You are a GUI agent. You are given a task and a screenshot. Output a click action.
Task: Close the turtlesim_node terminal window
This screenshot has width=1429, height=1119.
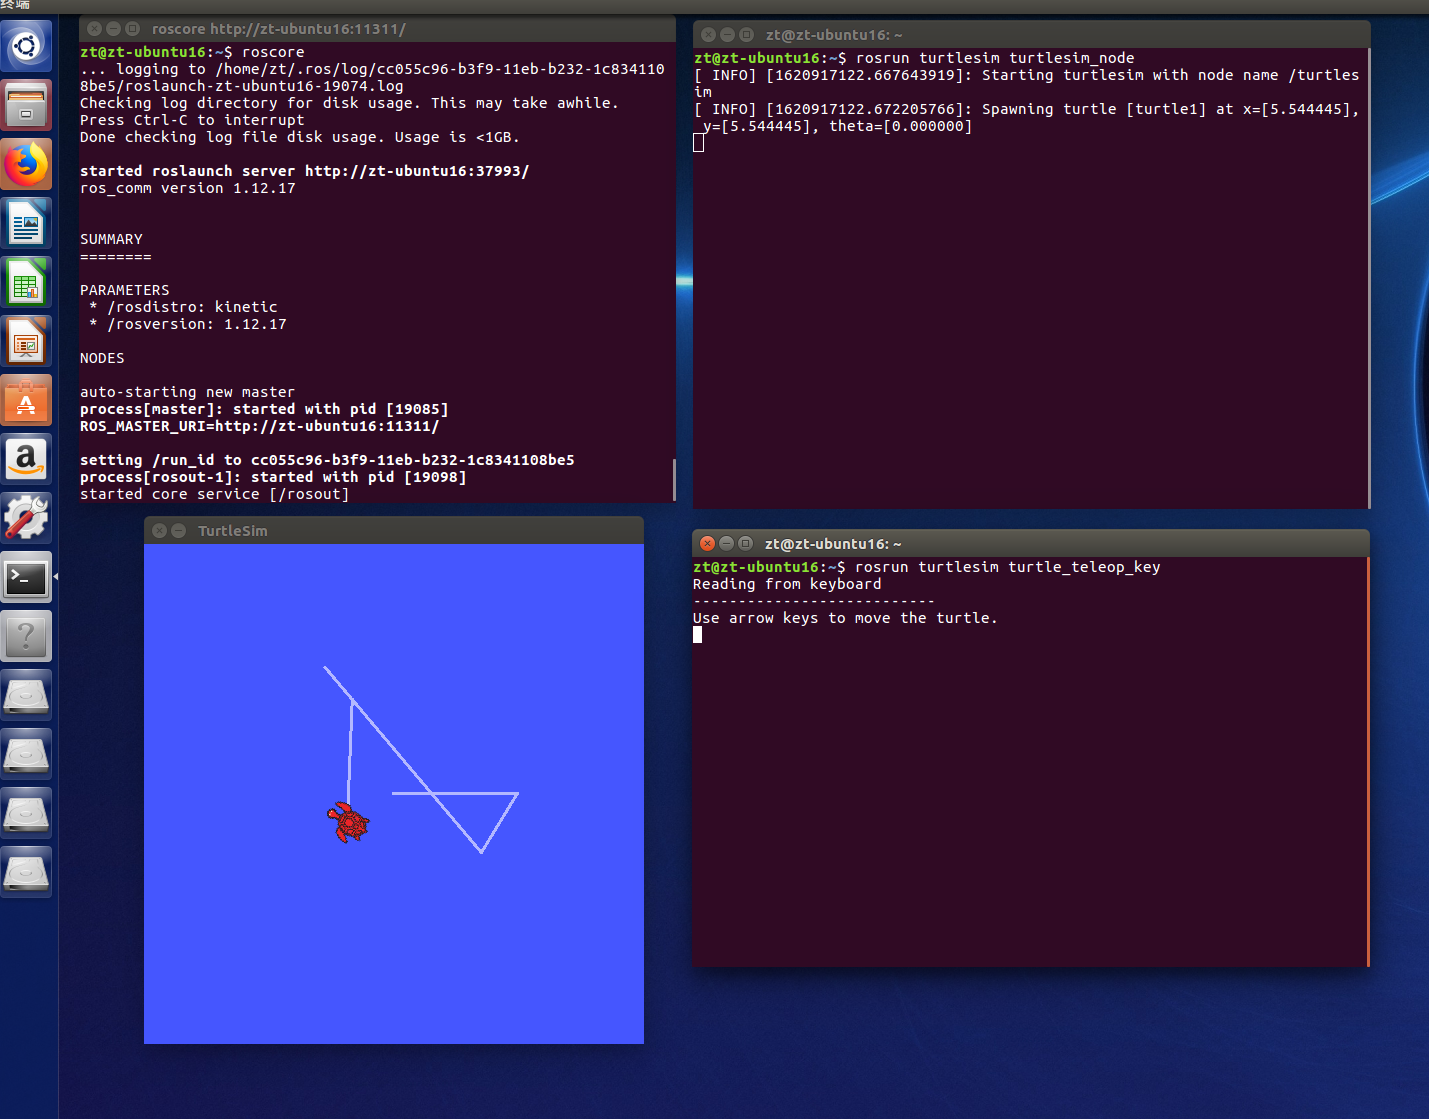point(708,34)
